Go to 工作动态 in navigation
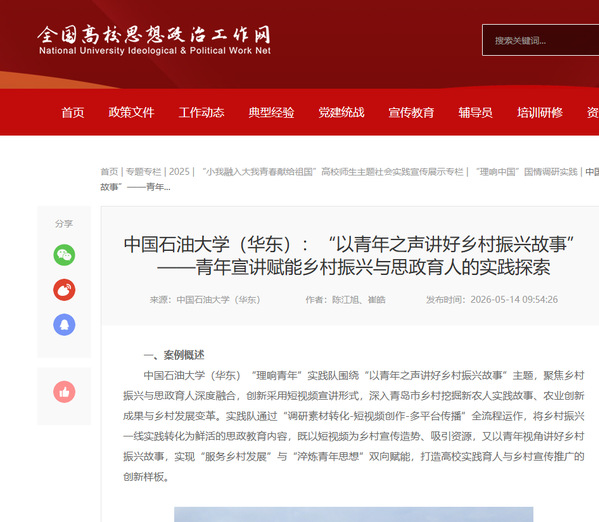This screenshot has width=599, height=522. (x=201, y=112)
